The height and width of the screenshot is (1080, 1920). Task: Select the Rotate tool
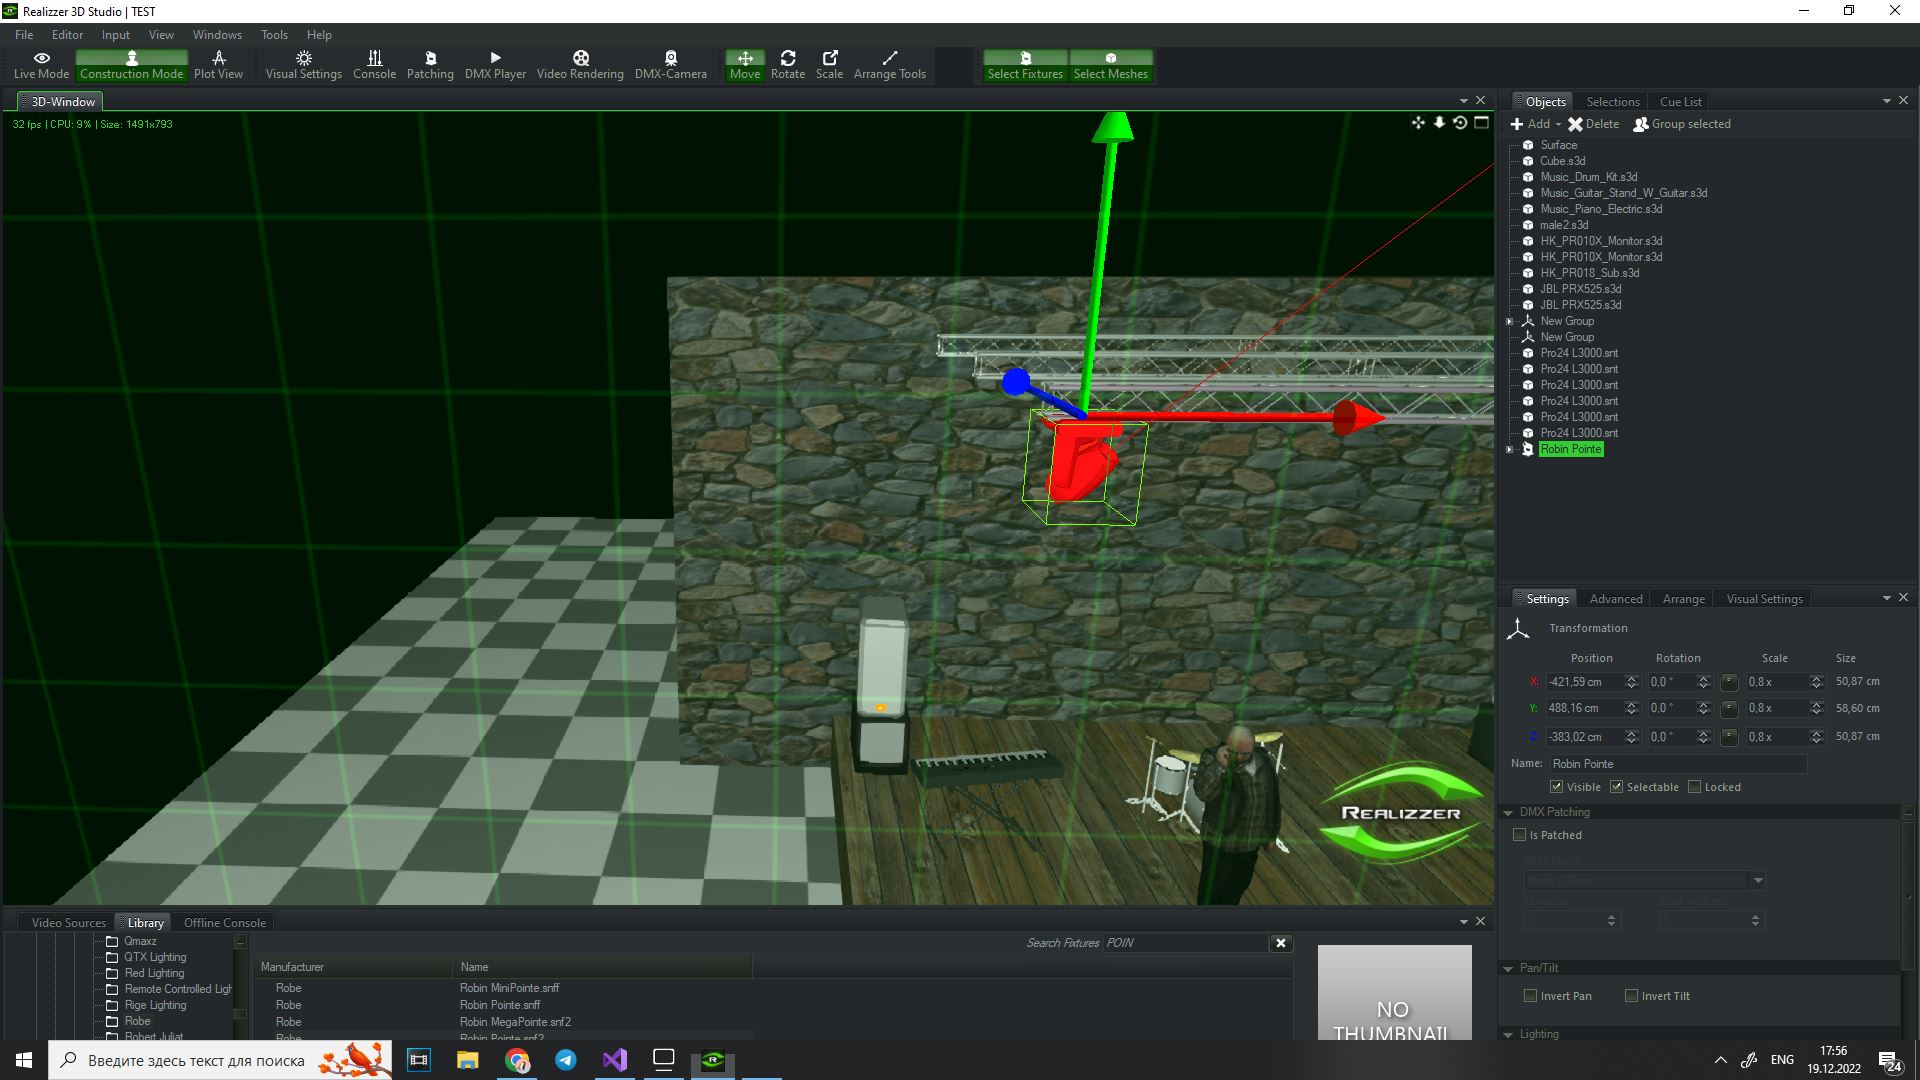tap(787, 65)
